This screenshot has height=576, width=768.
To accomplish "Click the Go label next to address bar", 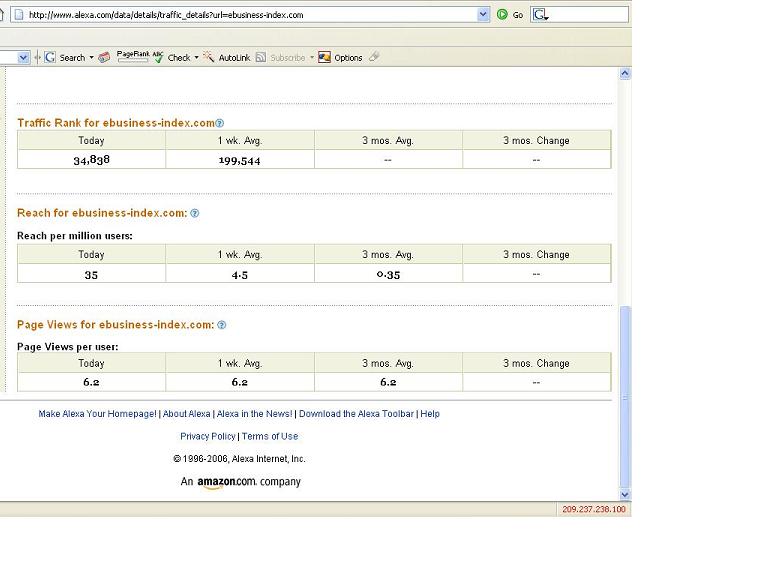I will pos(518,15).
